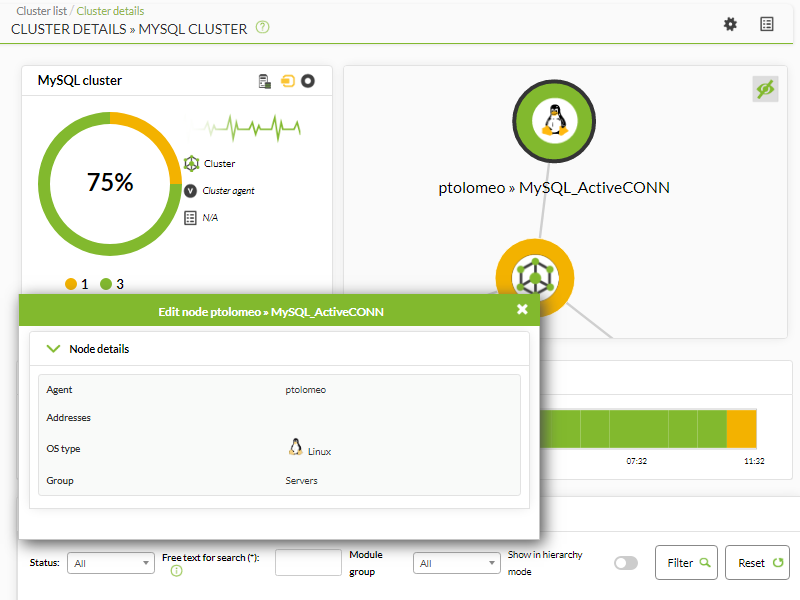Viewport: 800px width, 600px height.
Task: Close the Edit node dialog
Action: [522, 309]
